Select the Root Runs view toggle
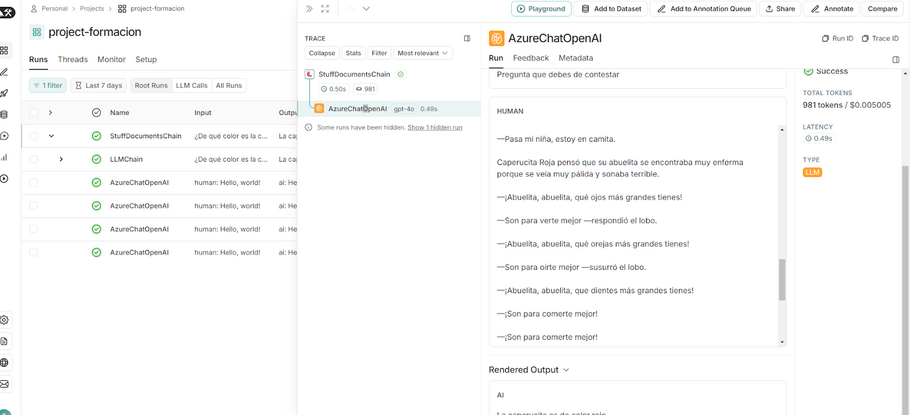The image size is (910, 415). pyautogui.click(x=151, y=85)
